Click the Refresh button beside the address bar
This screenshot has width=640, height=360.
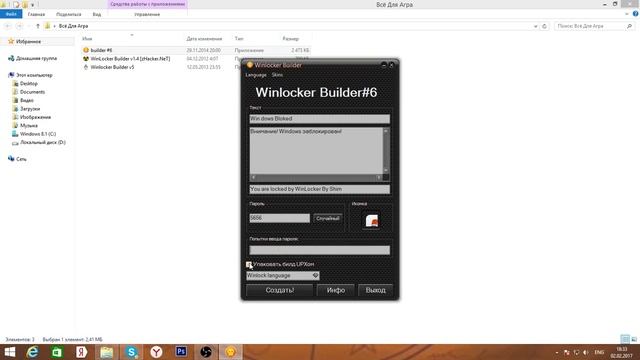point(544,26)
